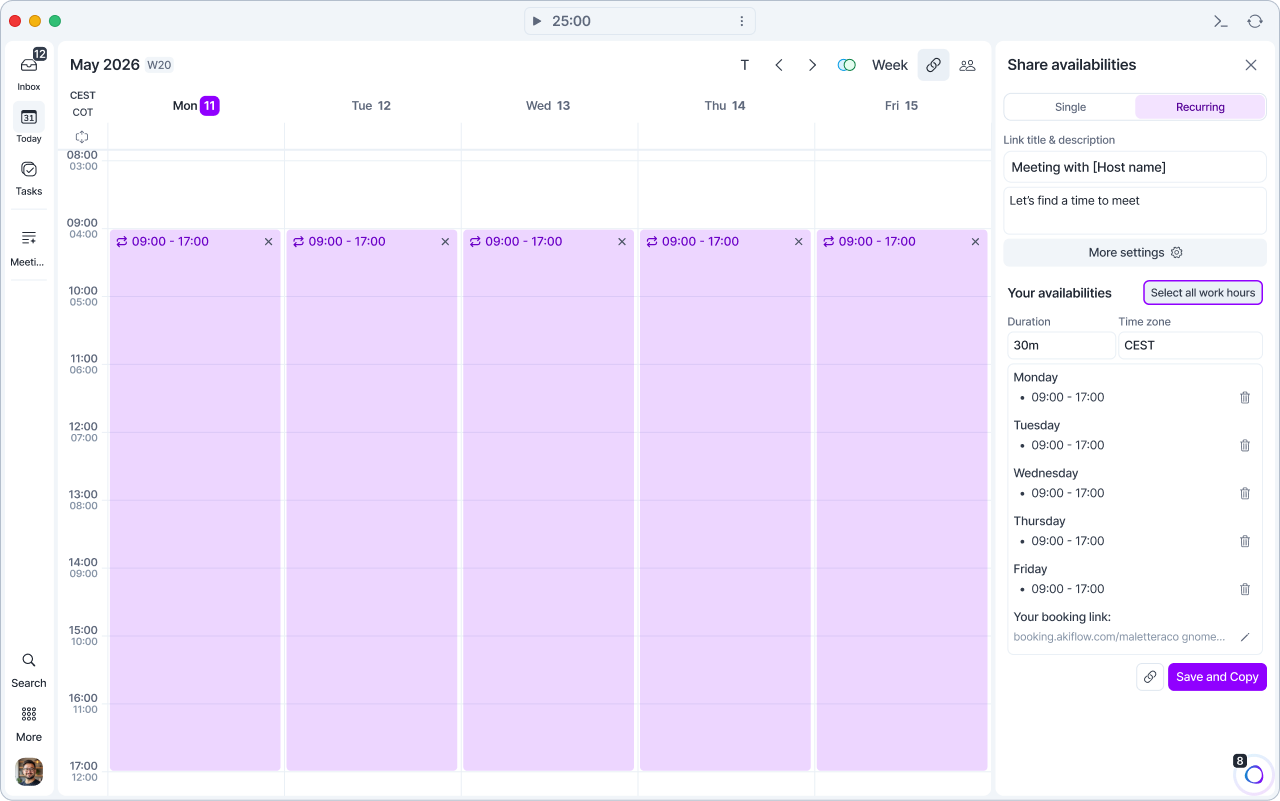Go to the previous week
1280x801 pixels.
pyautogui.click(x=779, y=65)
